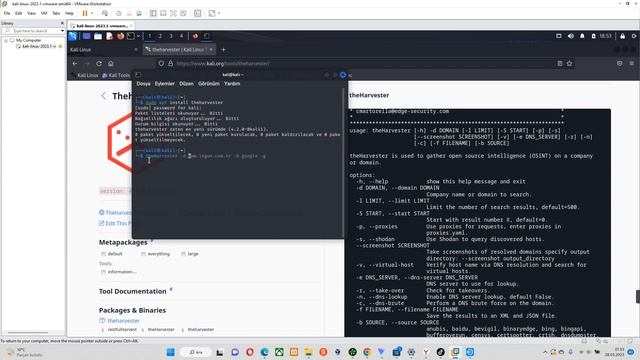Open the snapshot manager toolbar icon
The height and width of the screenshot is (360, 640).
click(x=139, y=13)
